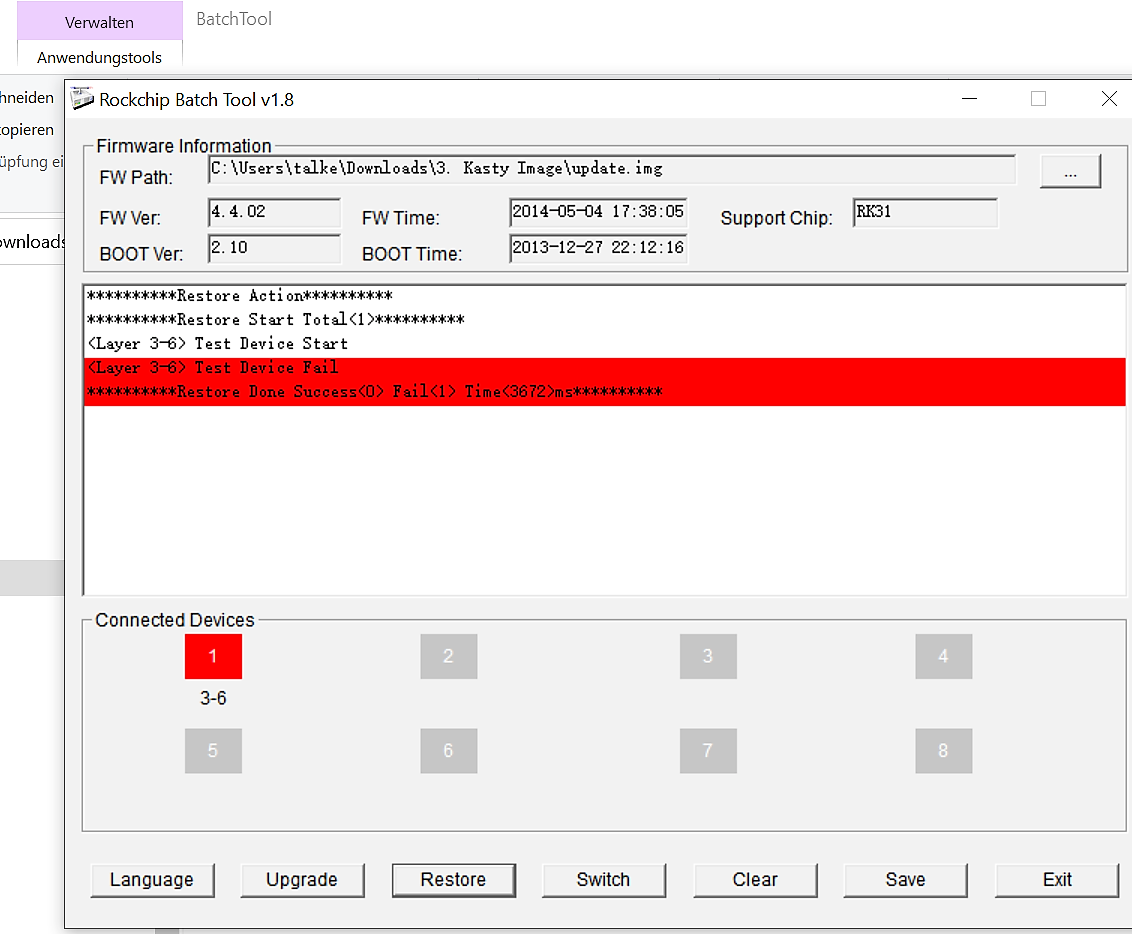Click the 'Restore Action' log line

point(605,296)
